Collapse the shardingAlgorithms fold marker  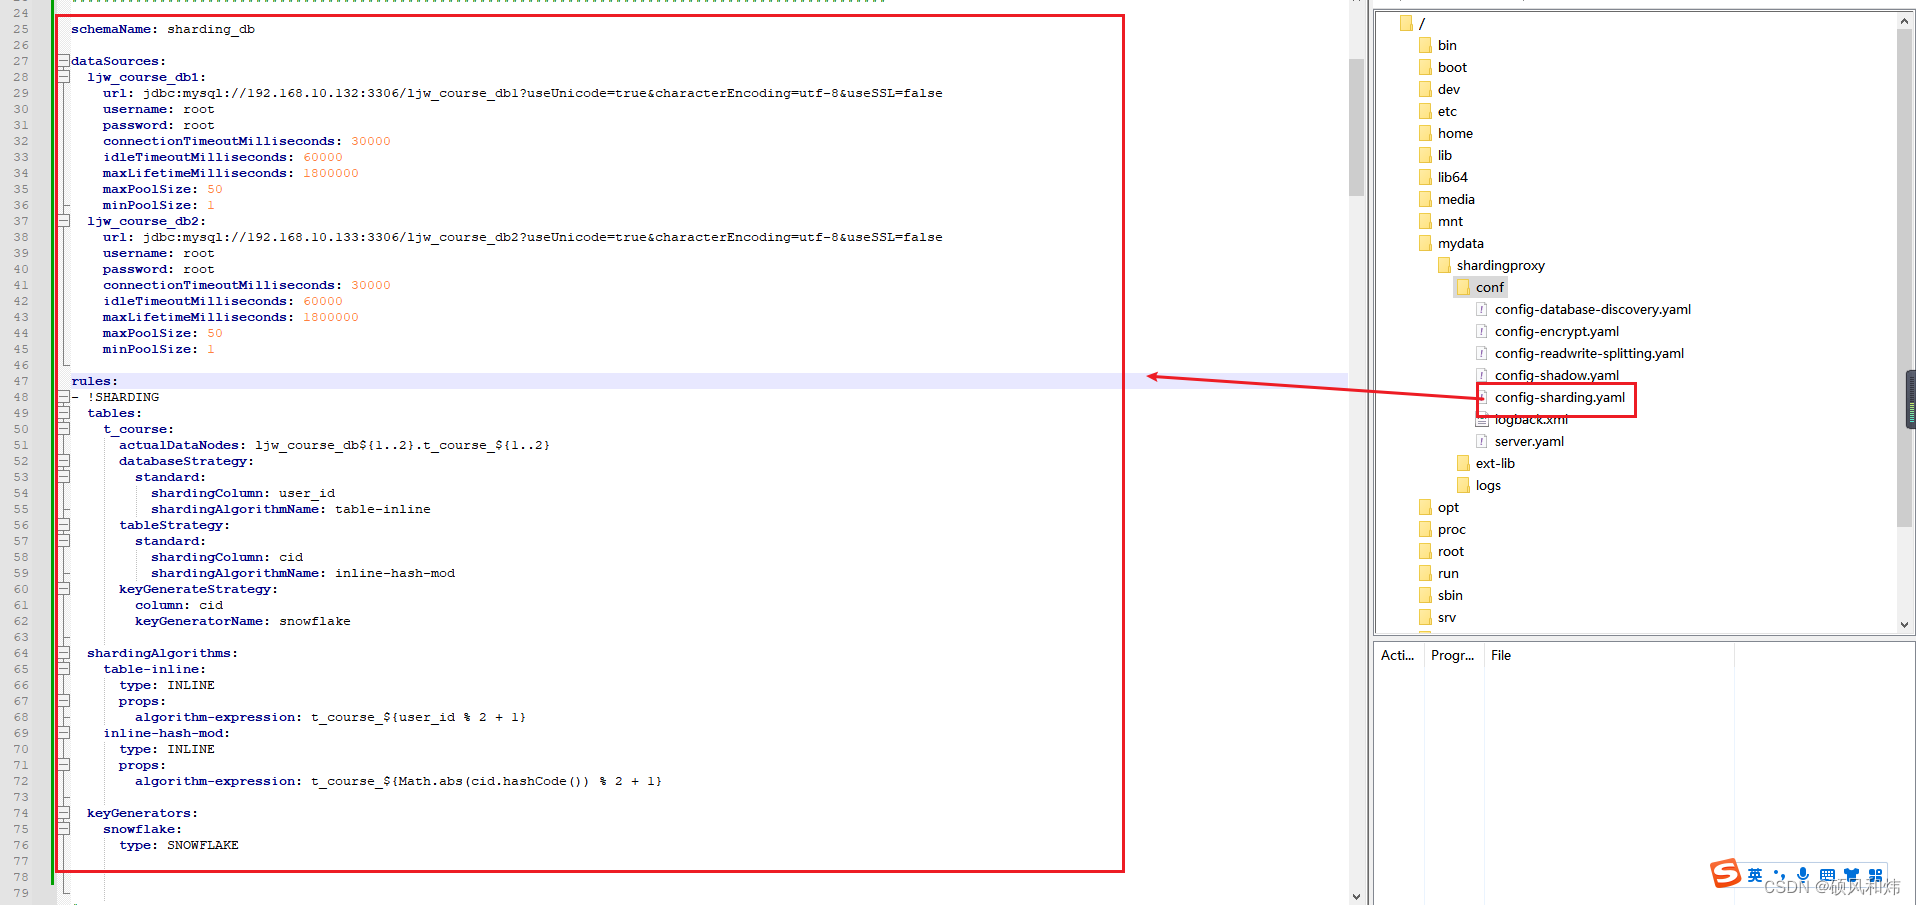coord(63,653)
